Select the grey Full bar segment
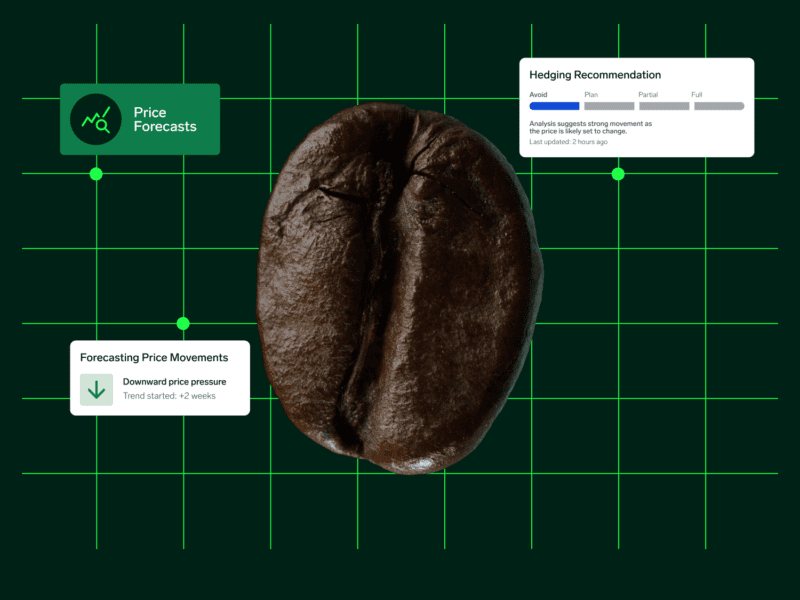800x600 pixels. point(719,106)
